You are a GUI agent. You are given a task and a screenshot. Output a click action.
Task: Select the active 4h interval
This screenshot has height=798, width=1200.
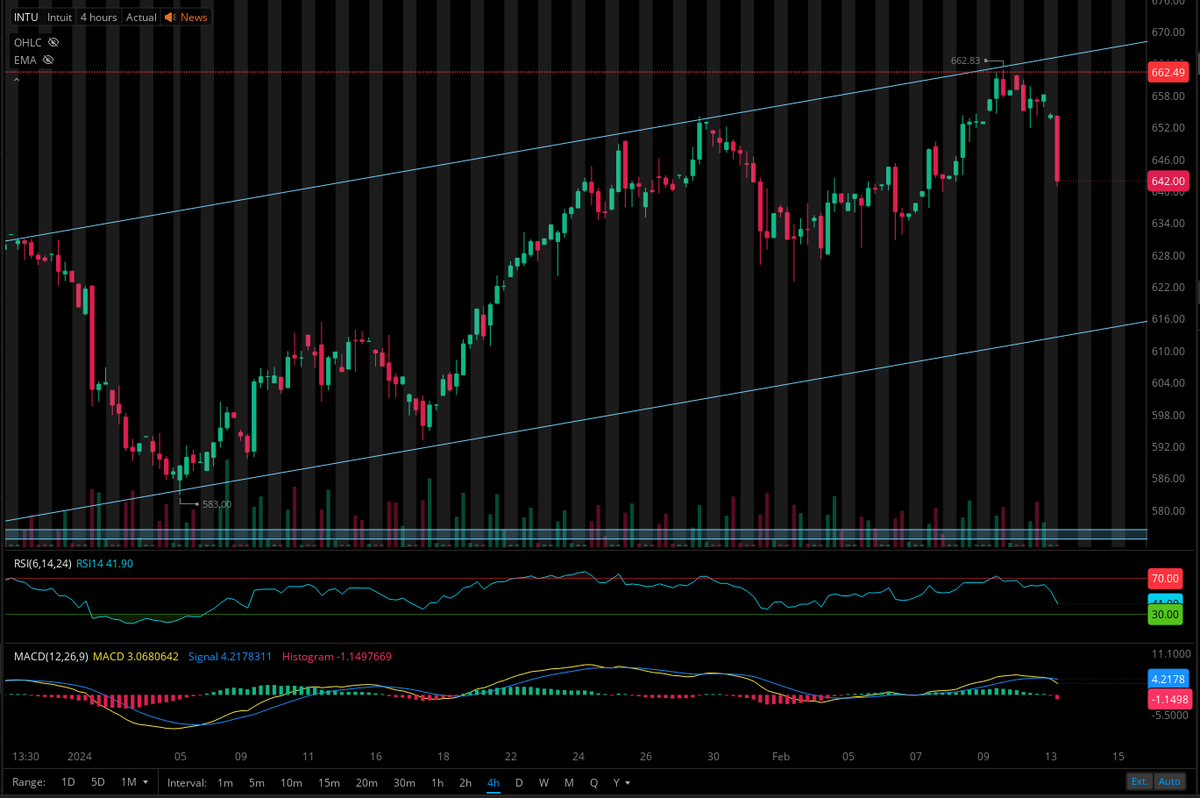(x=493, y=782)
